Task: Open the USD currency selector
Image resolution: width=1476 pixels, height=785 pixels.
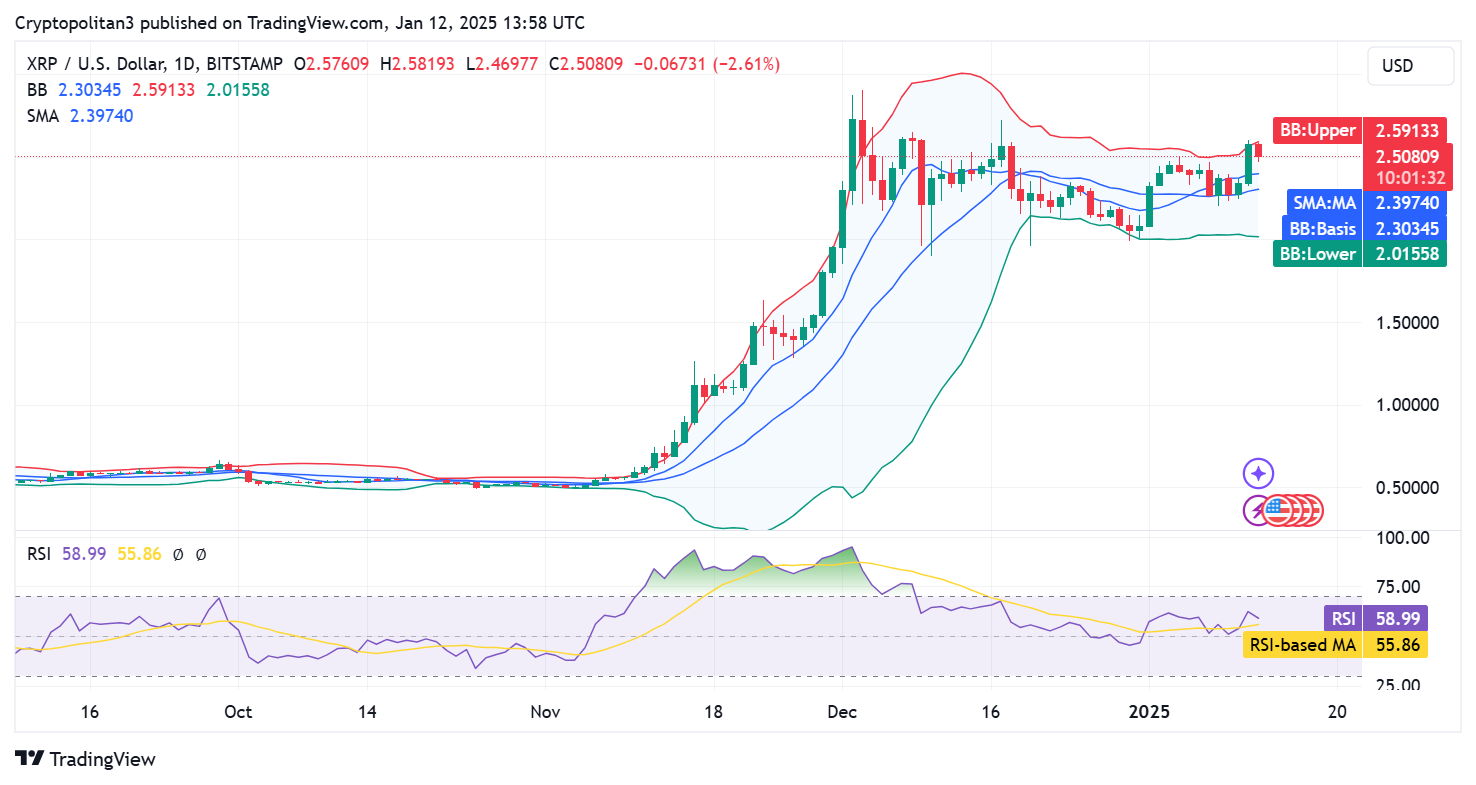Action: pos(1410,66)
